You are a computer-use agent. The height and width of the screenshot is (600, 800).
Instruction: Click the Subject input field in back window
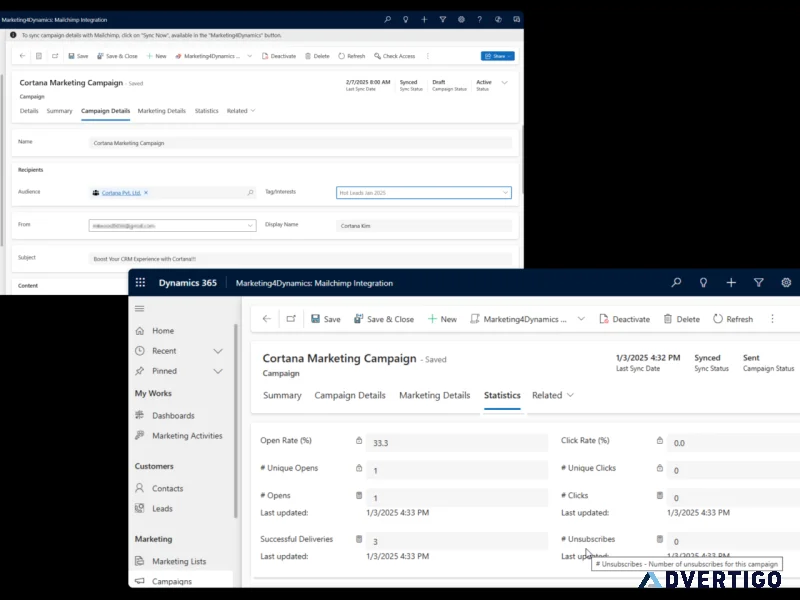tap(300, 259)
